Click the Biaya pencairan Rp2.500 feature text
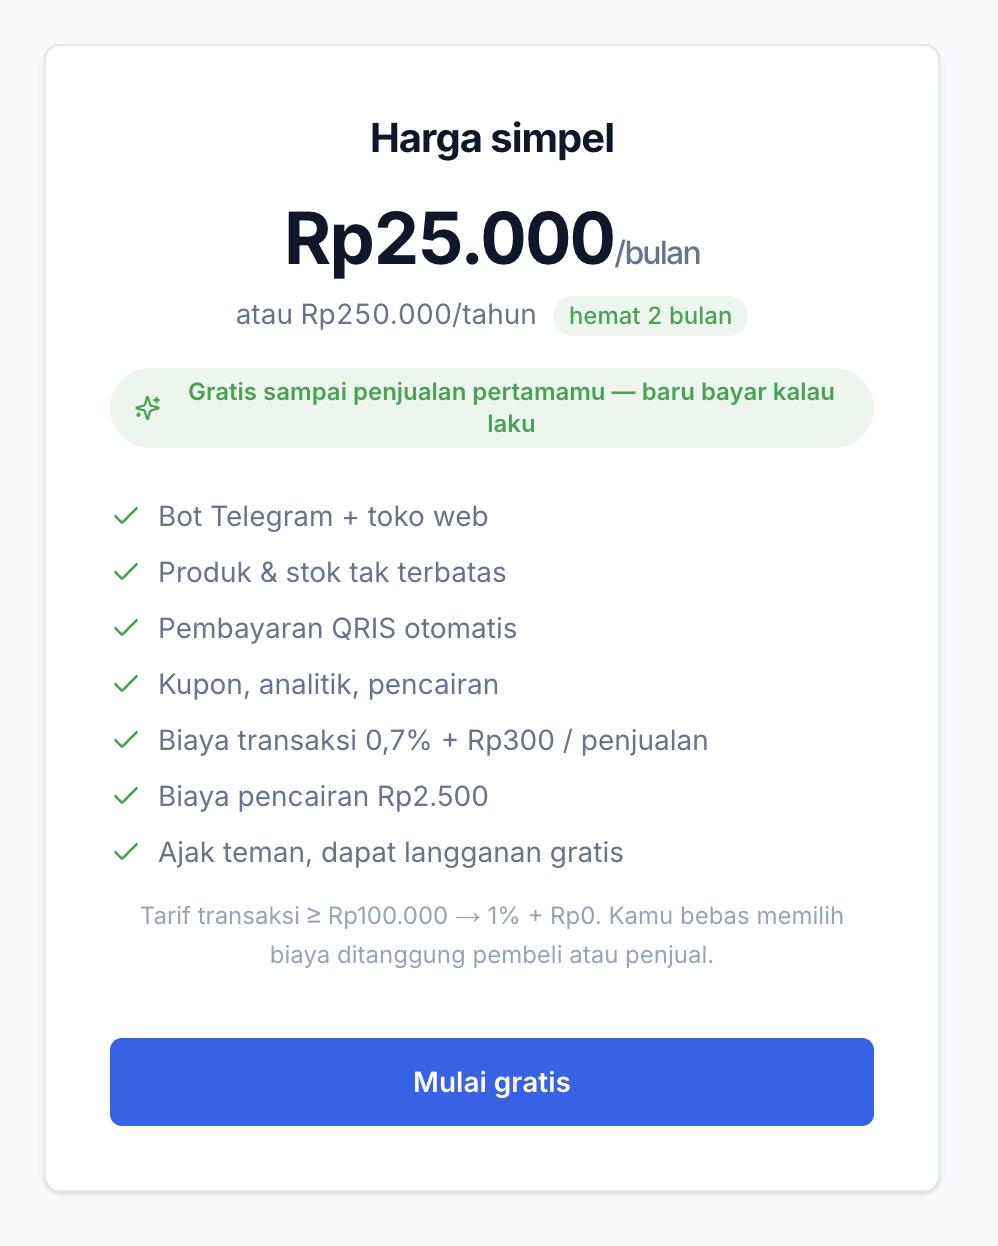This screenshot has height=1246, width=998. coord(323,796)
